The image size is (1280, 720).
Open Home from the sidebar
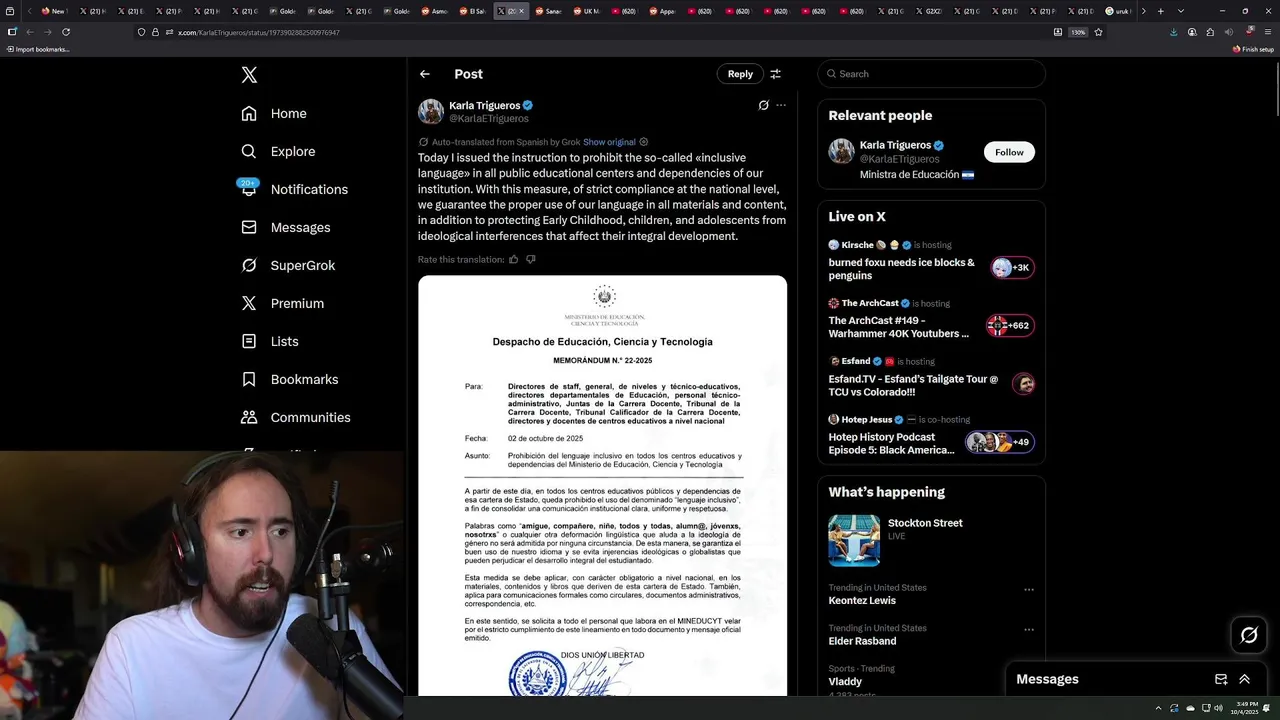[274, 114]
